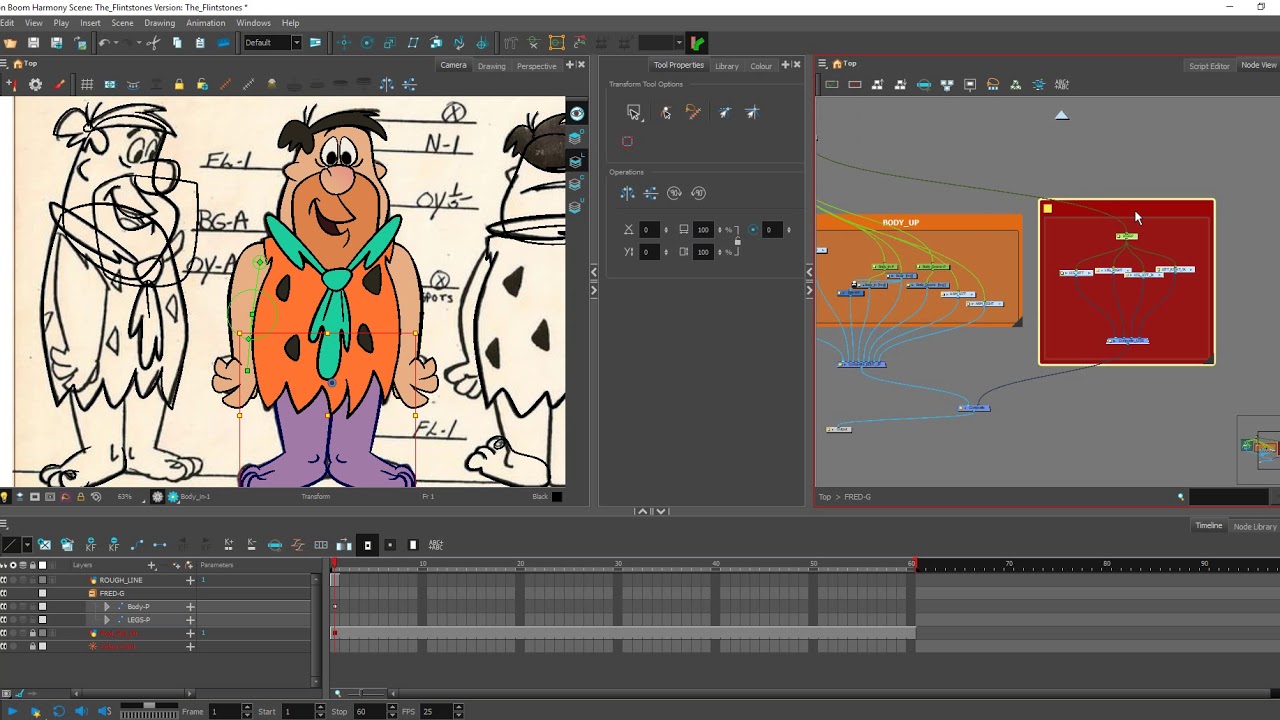This screenshot has width=1280, height=720.
Task: Click the Rotate 90 clockwise operation icon
Action: point(675,193)
